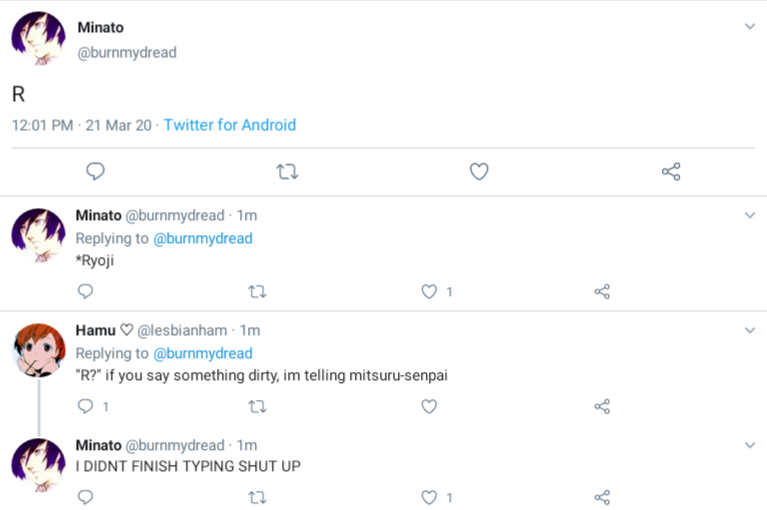Retweet Hamu's mitsuru-senpai tweet
The image size is (767, 510).
coord(257,407)
